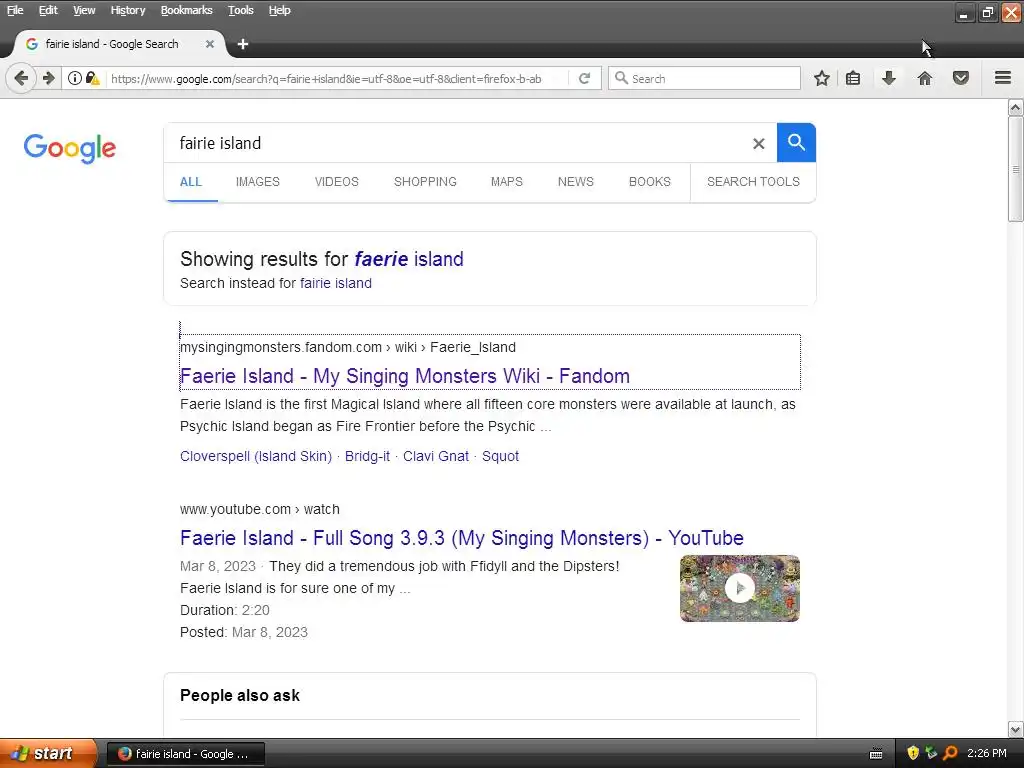This screenshot has height=768, width=1024.
Task: Click the page scroll-up arrow
Action: [1016, 107]
